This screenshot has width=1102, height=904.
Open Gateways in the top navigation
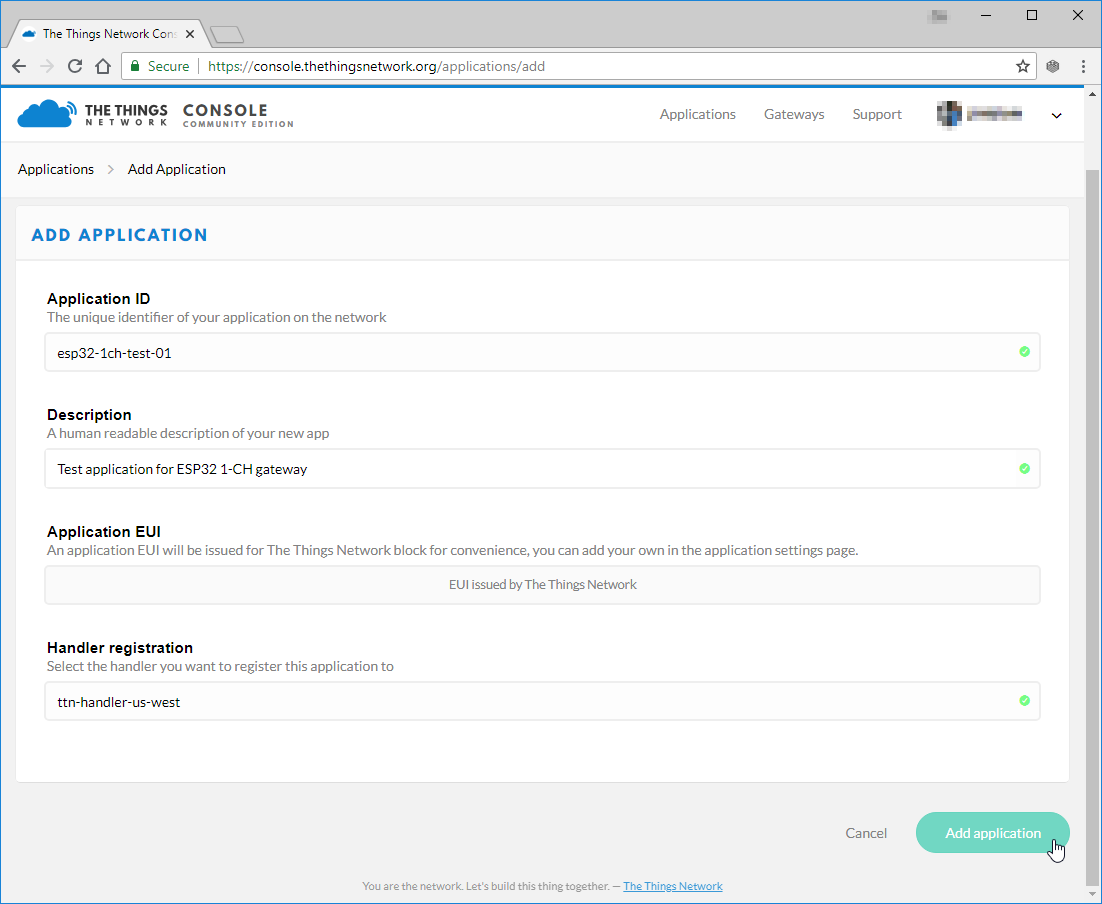[794, 114]
